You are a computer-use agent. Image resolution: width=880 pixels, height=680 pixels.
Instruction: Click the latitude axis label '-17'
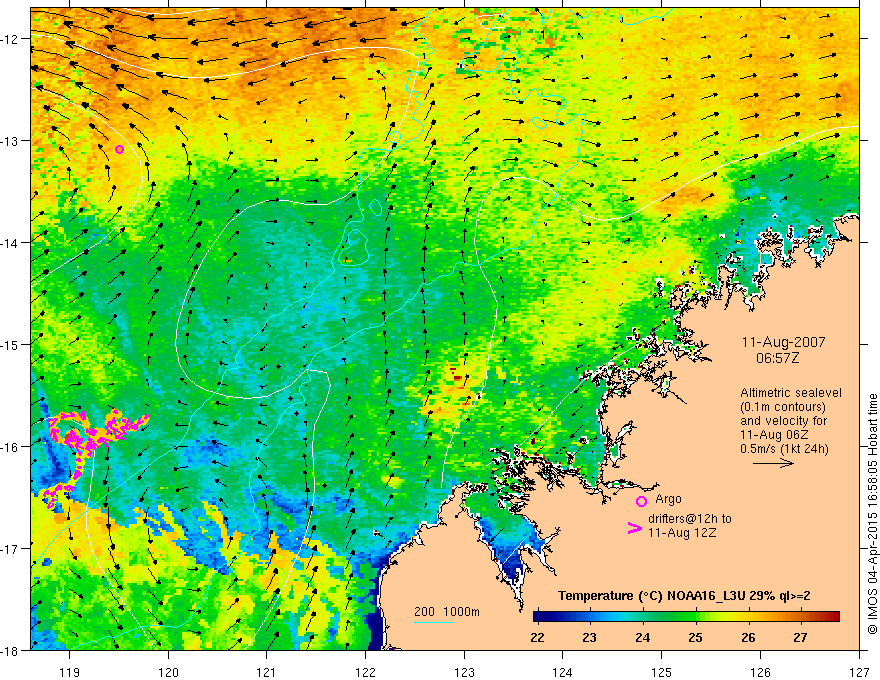(x=10, y=548)
